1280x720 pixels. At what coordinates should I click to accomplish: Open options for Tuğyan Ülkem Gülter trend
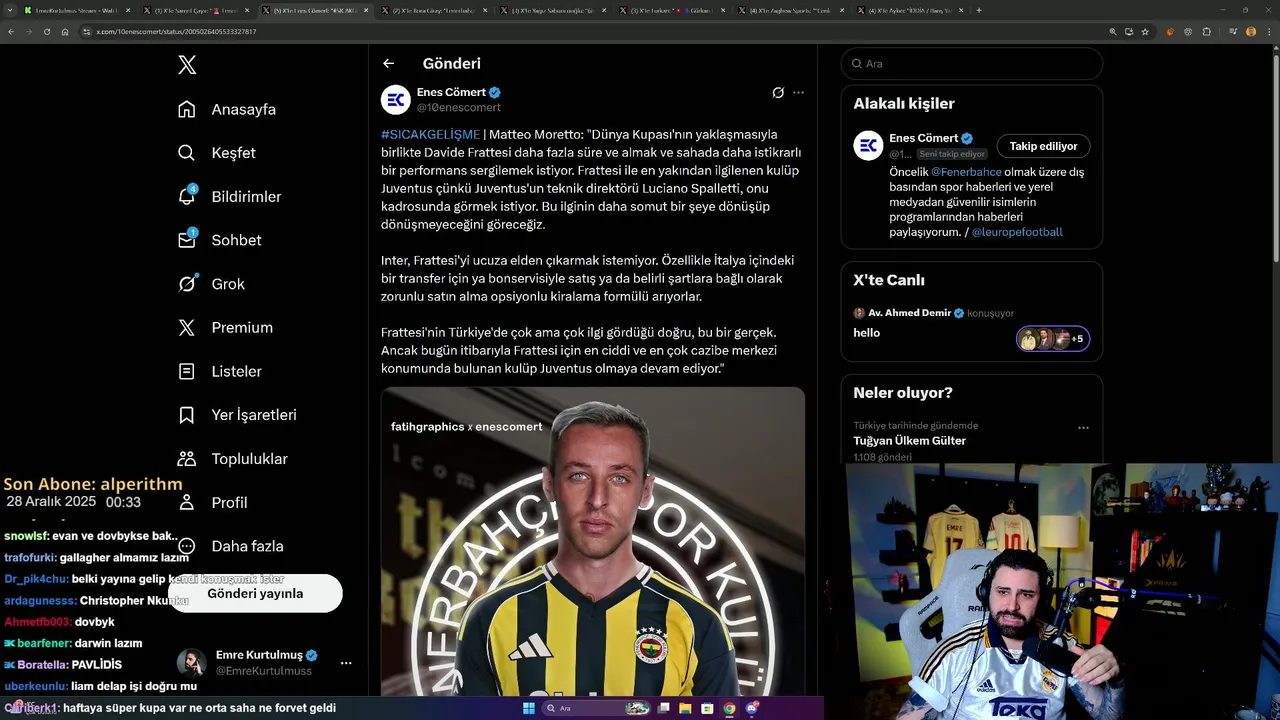(x=1083, y=428)
